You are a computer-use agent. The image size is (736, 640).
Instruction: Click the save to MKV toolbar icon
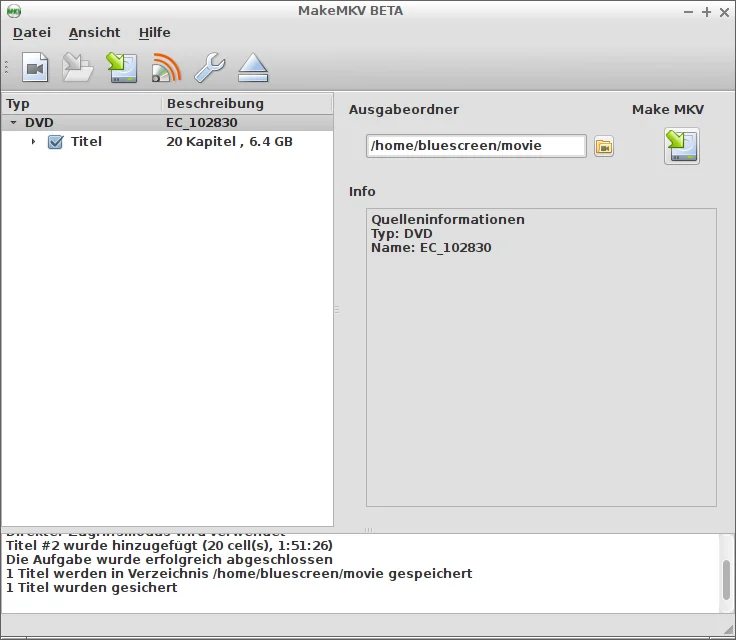point(122,68)
